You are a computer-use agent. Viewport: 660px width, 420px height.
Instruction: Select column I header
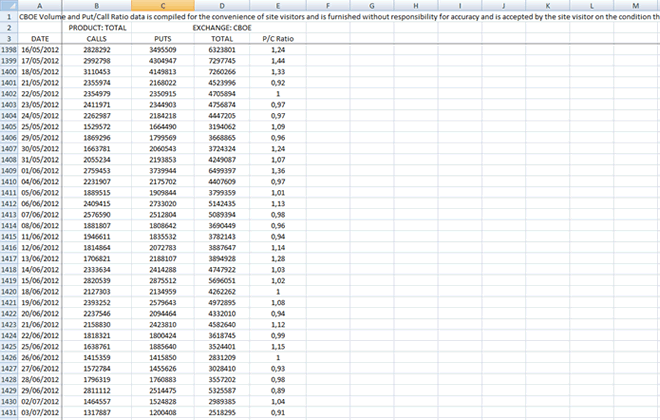tap(460, 5)
